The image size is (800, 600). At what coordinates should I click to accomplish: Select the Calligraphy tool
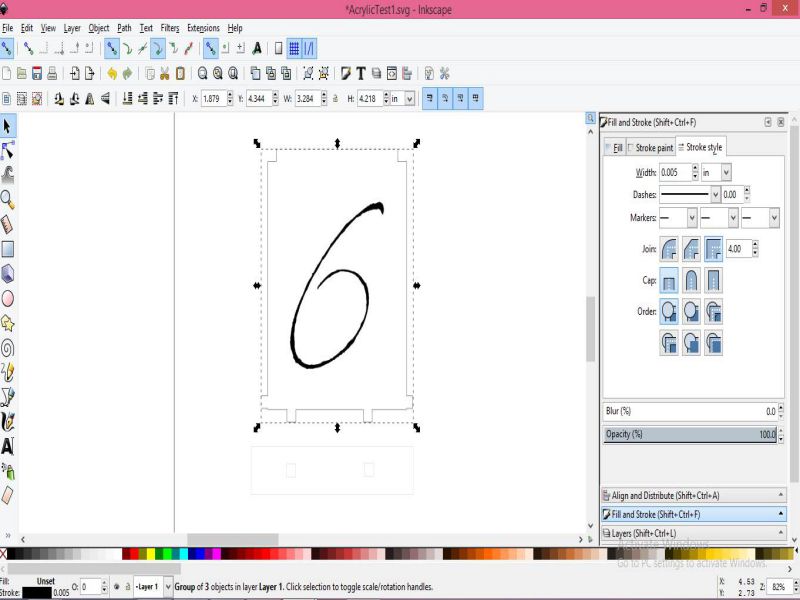[7, 421]
